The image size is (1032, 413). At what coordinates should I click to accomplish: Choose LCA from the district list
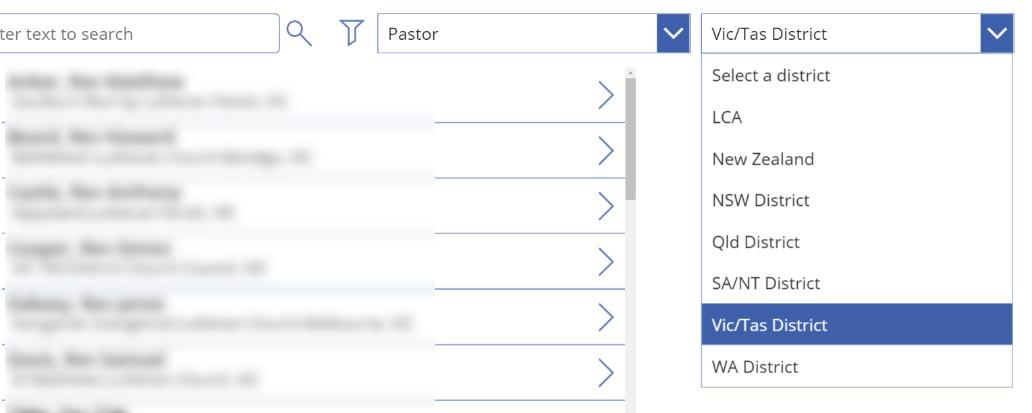[x=857, y=117]
